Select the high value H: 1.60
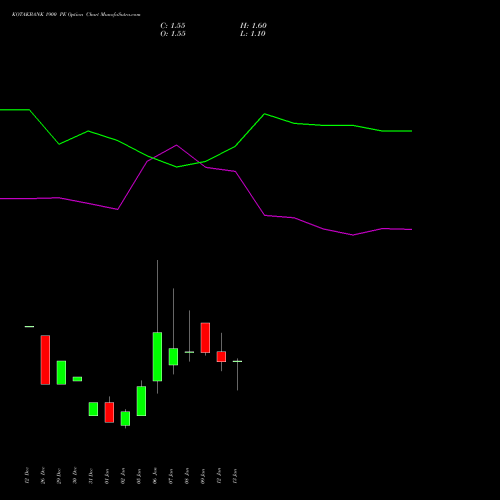The image size is (500, 500). 253,26
